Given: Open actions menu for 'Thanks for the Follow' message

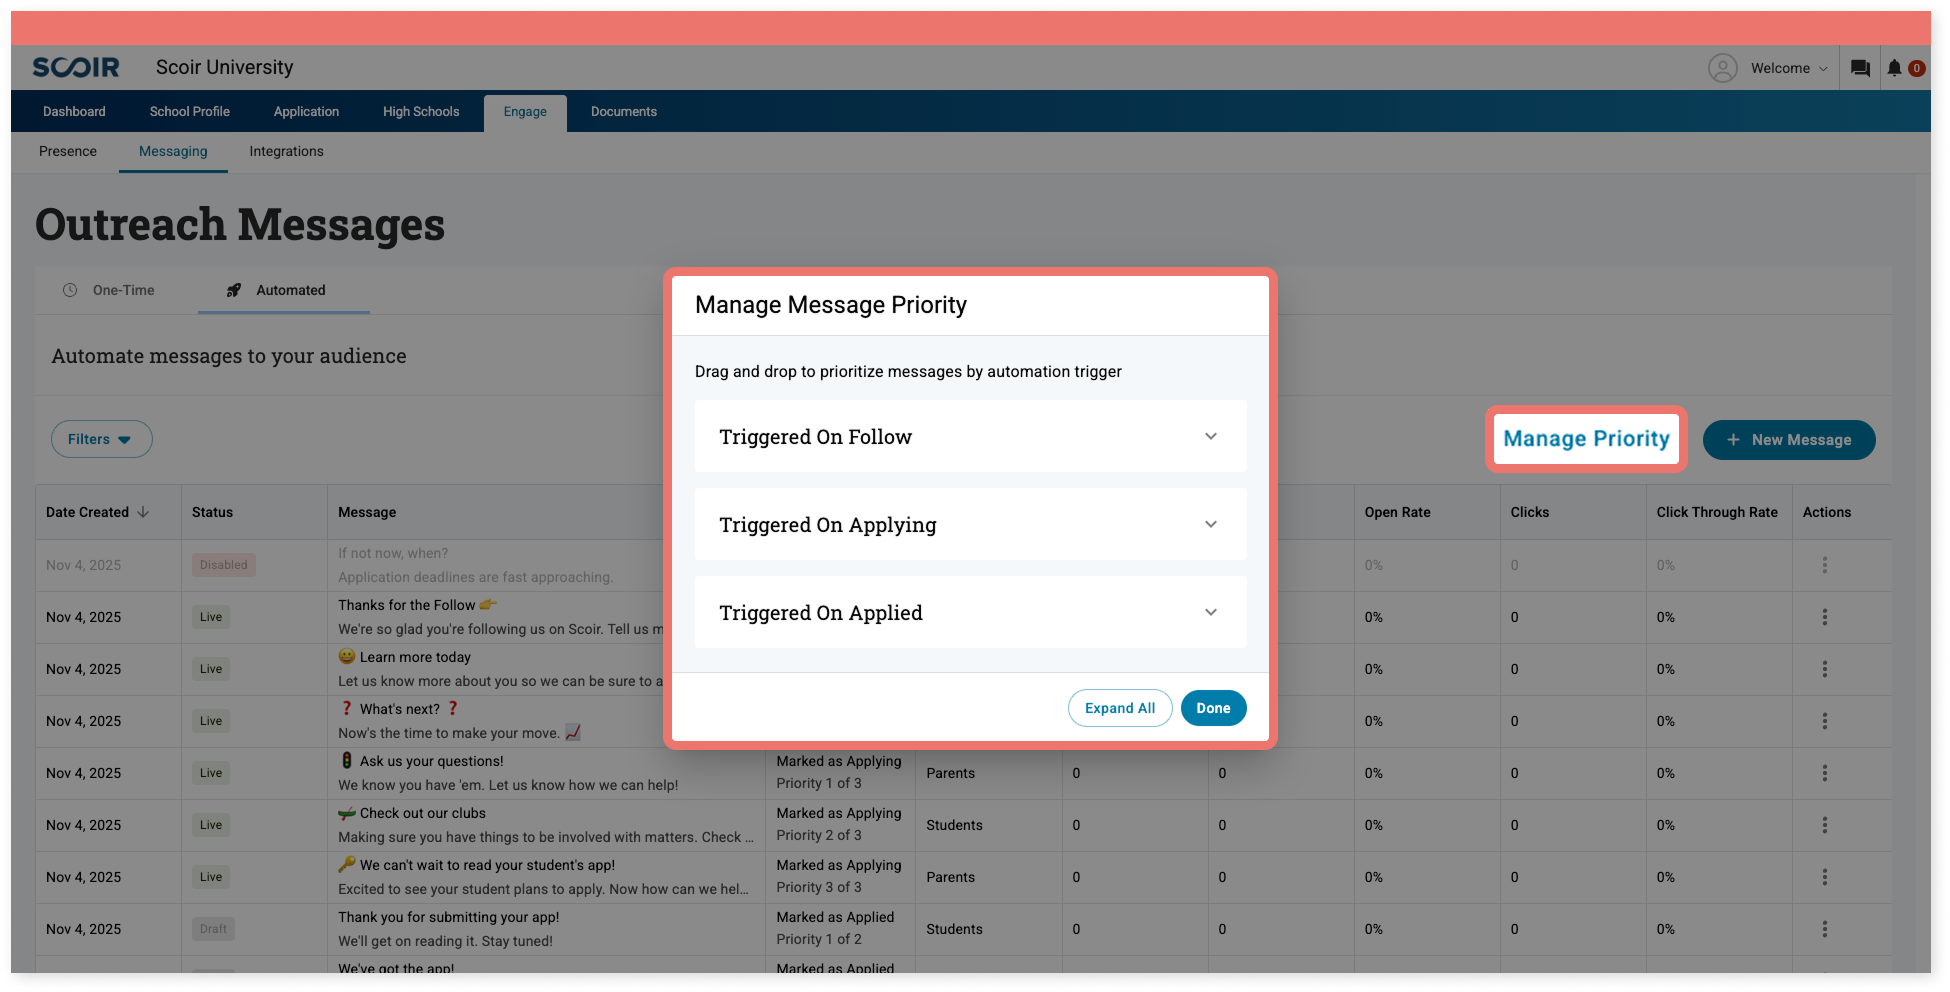Looking at the screenshot, I should [x=1825, y=617].
